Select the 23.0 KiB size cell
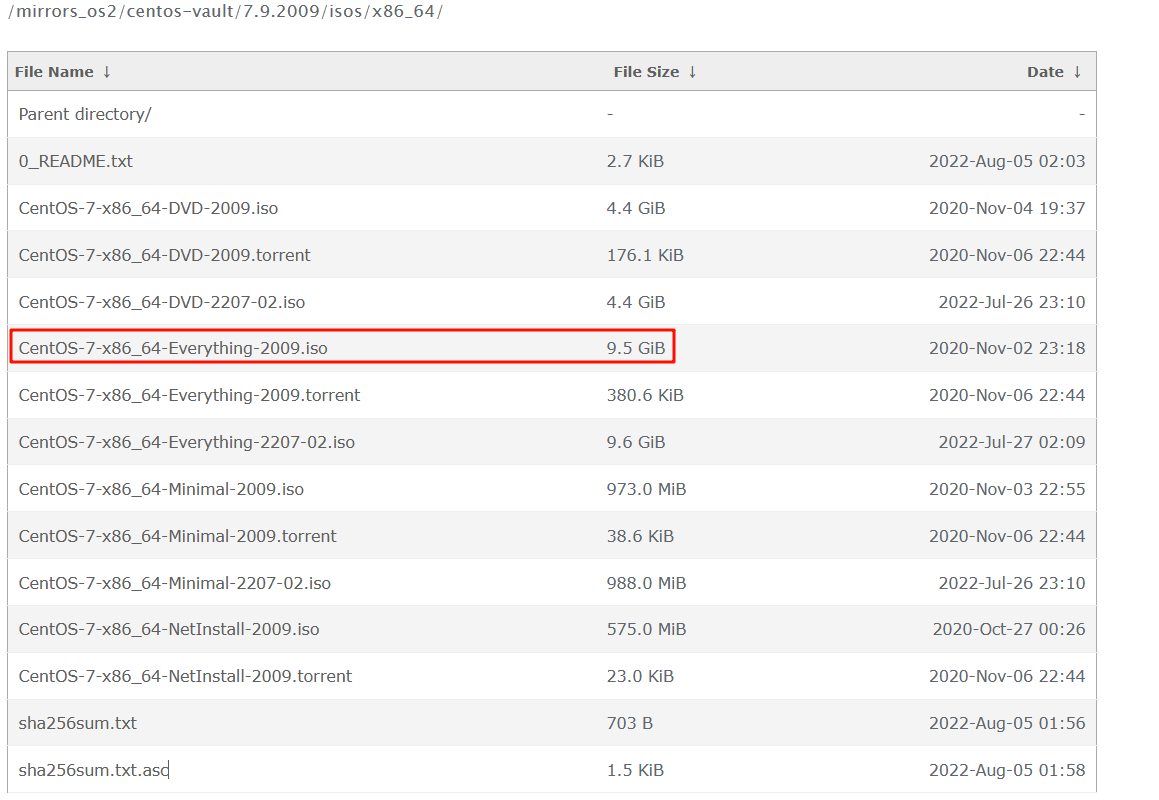1159x800 pixels. click(x=640, y=677)
